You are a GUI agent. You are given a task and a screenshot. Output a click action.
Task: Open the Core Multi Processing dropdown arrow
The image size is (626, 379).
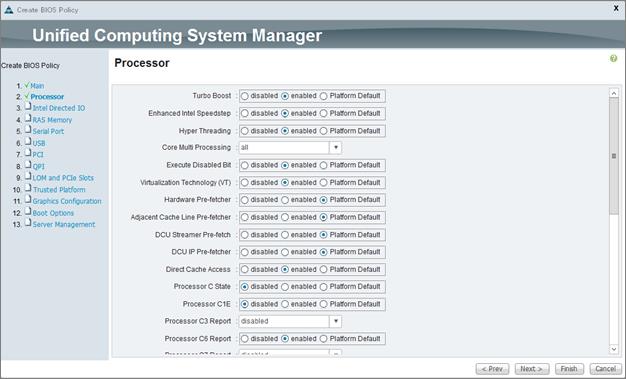coord(335,148)
